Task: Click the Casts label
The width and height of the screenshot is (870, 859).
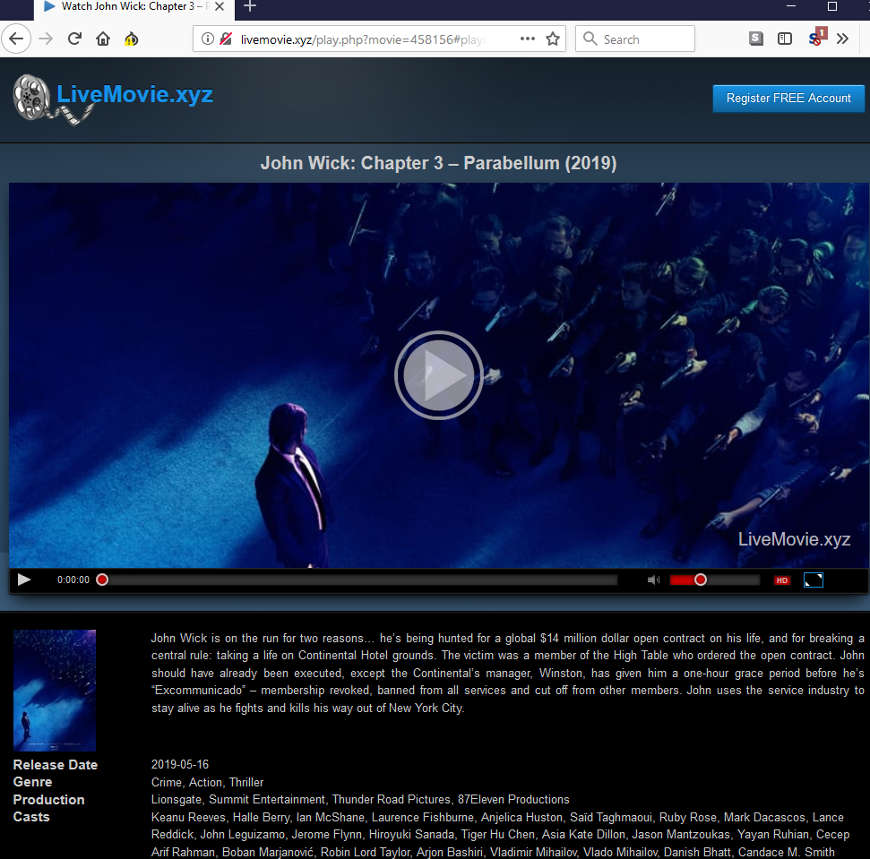Action: coord(31,817)
